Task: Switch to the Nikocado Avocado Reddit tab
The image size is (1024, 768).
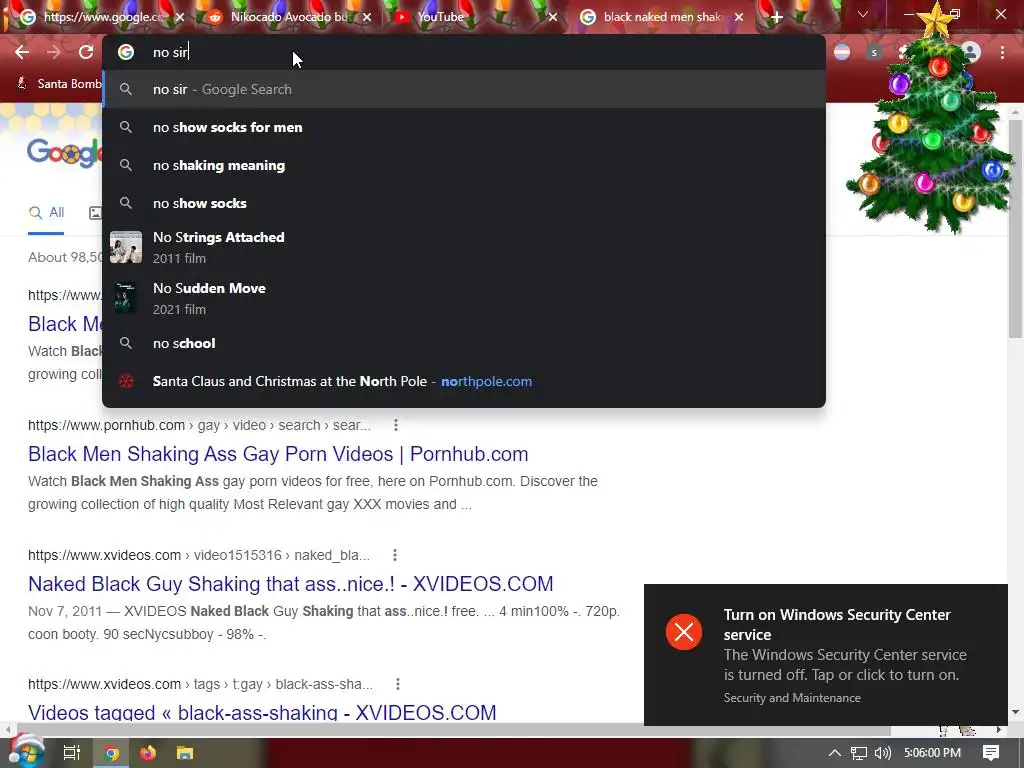Action: pos(287,17)
